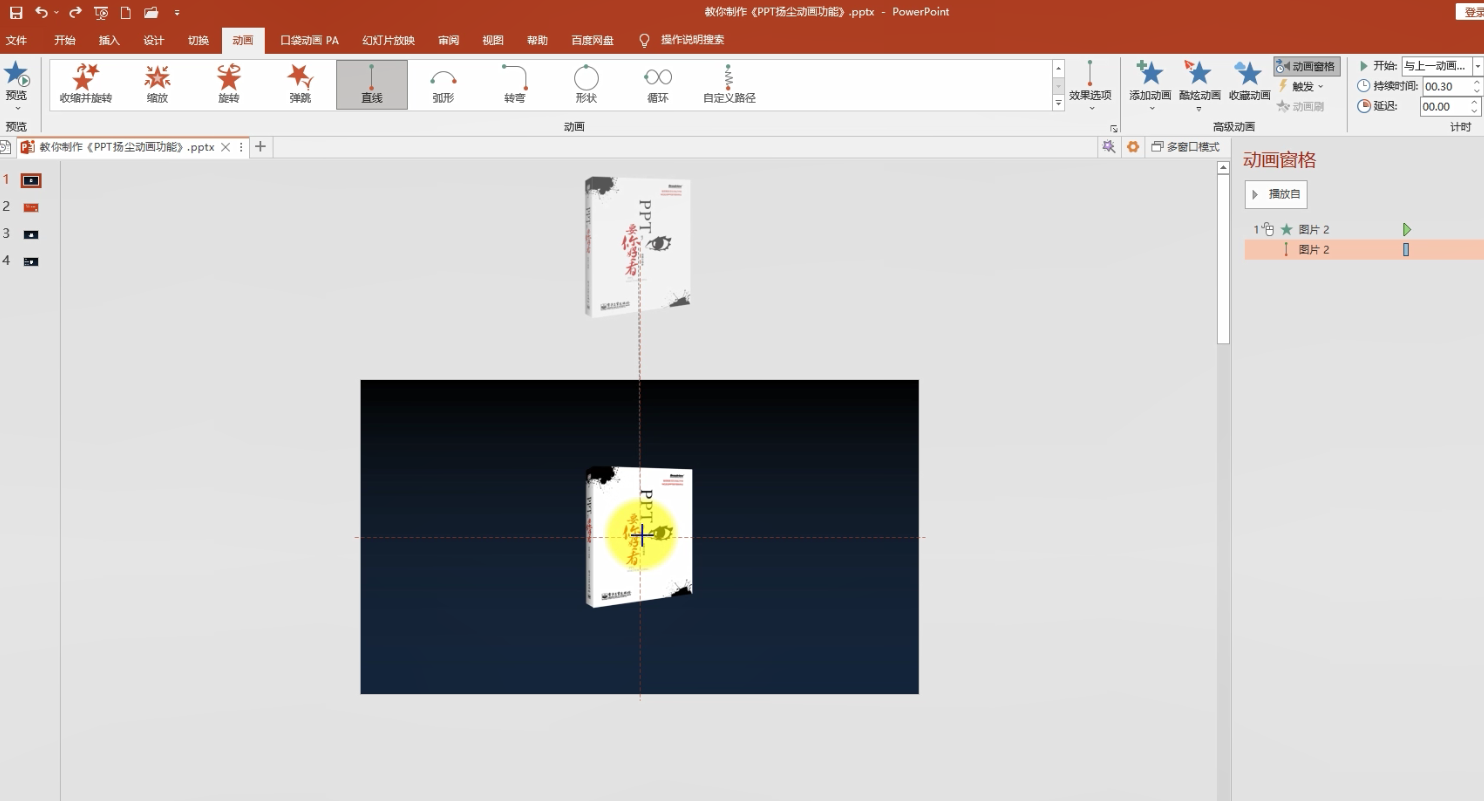The image size is (1484, 801).
Task: Click the 延迟 delay input field
Action: pos(1444,106)
